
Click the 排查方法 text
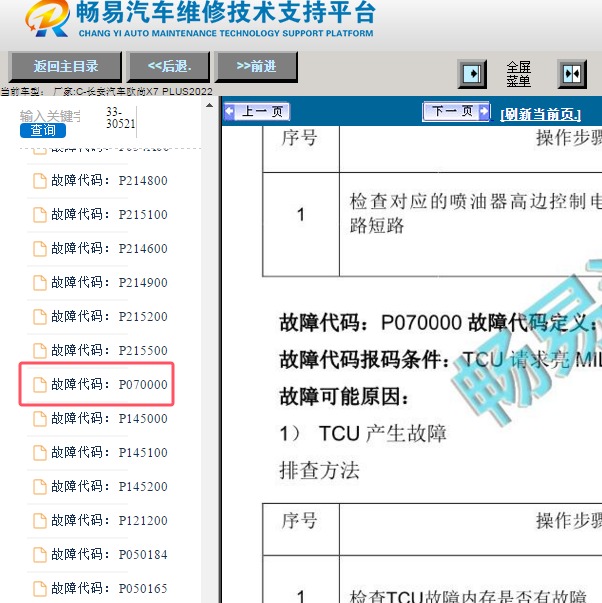click(319, 470)
